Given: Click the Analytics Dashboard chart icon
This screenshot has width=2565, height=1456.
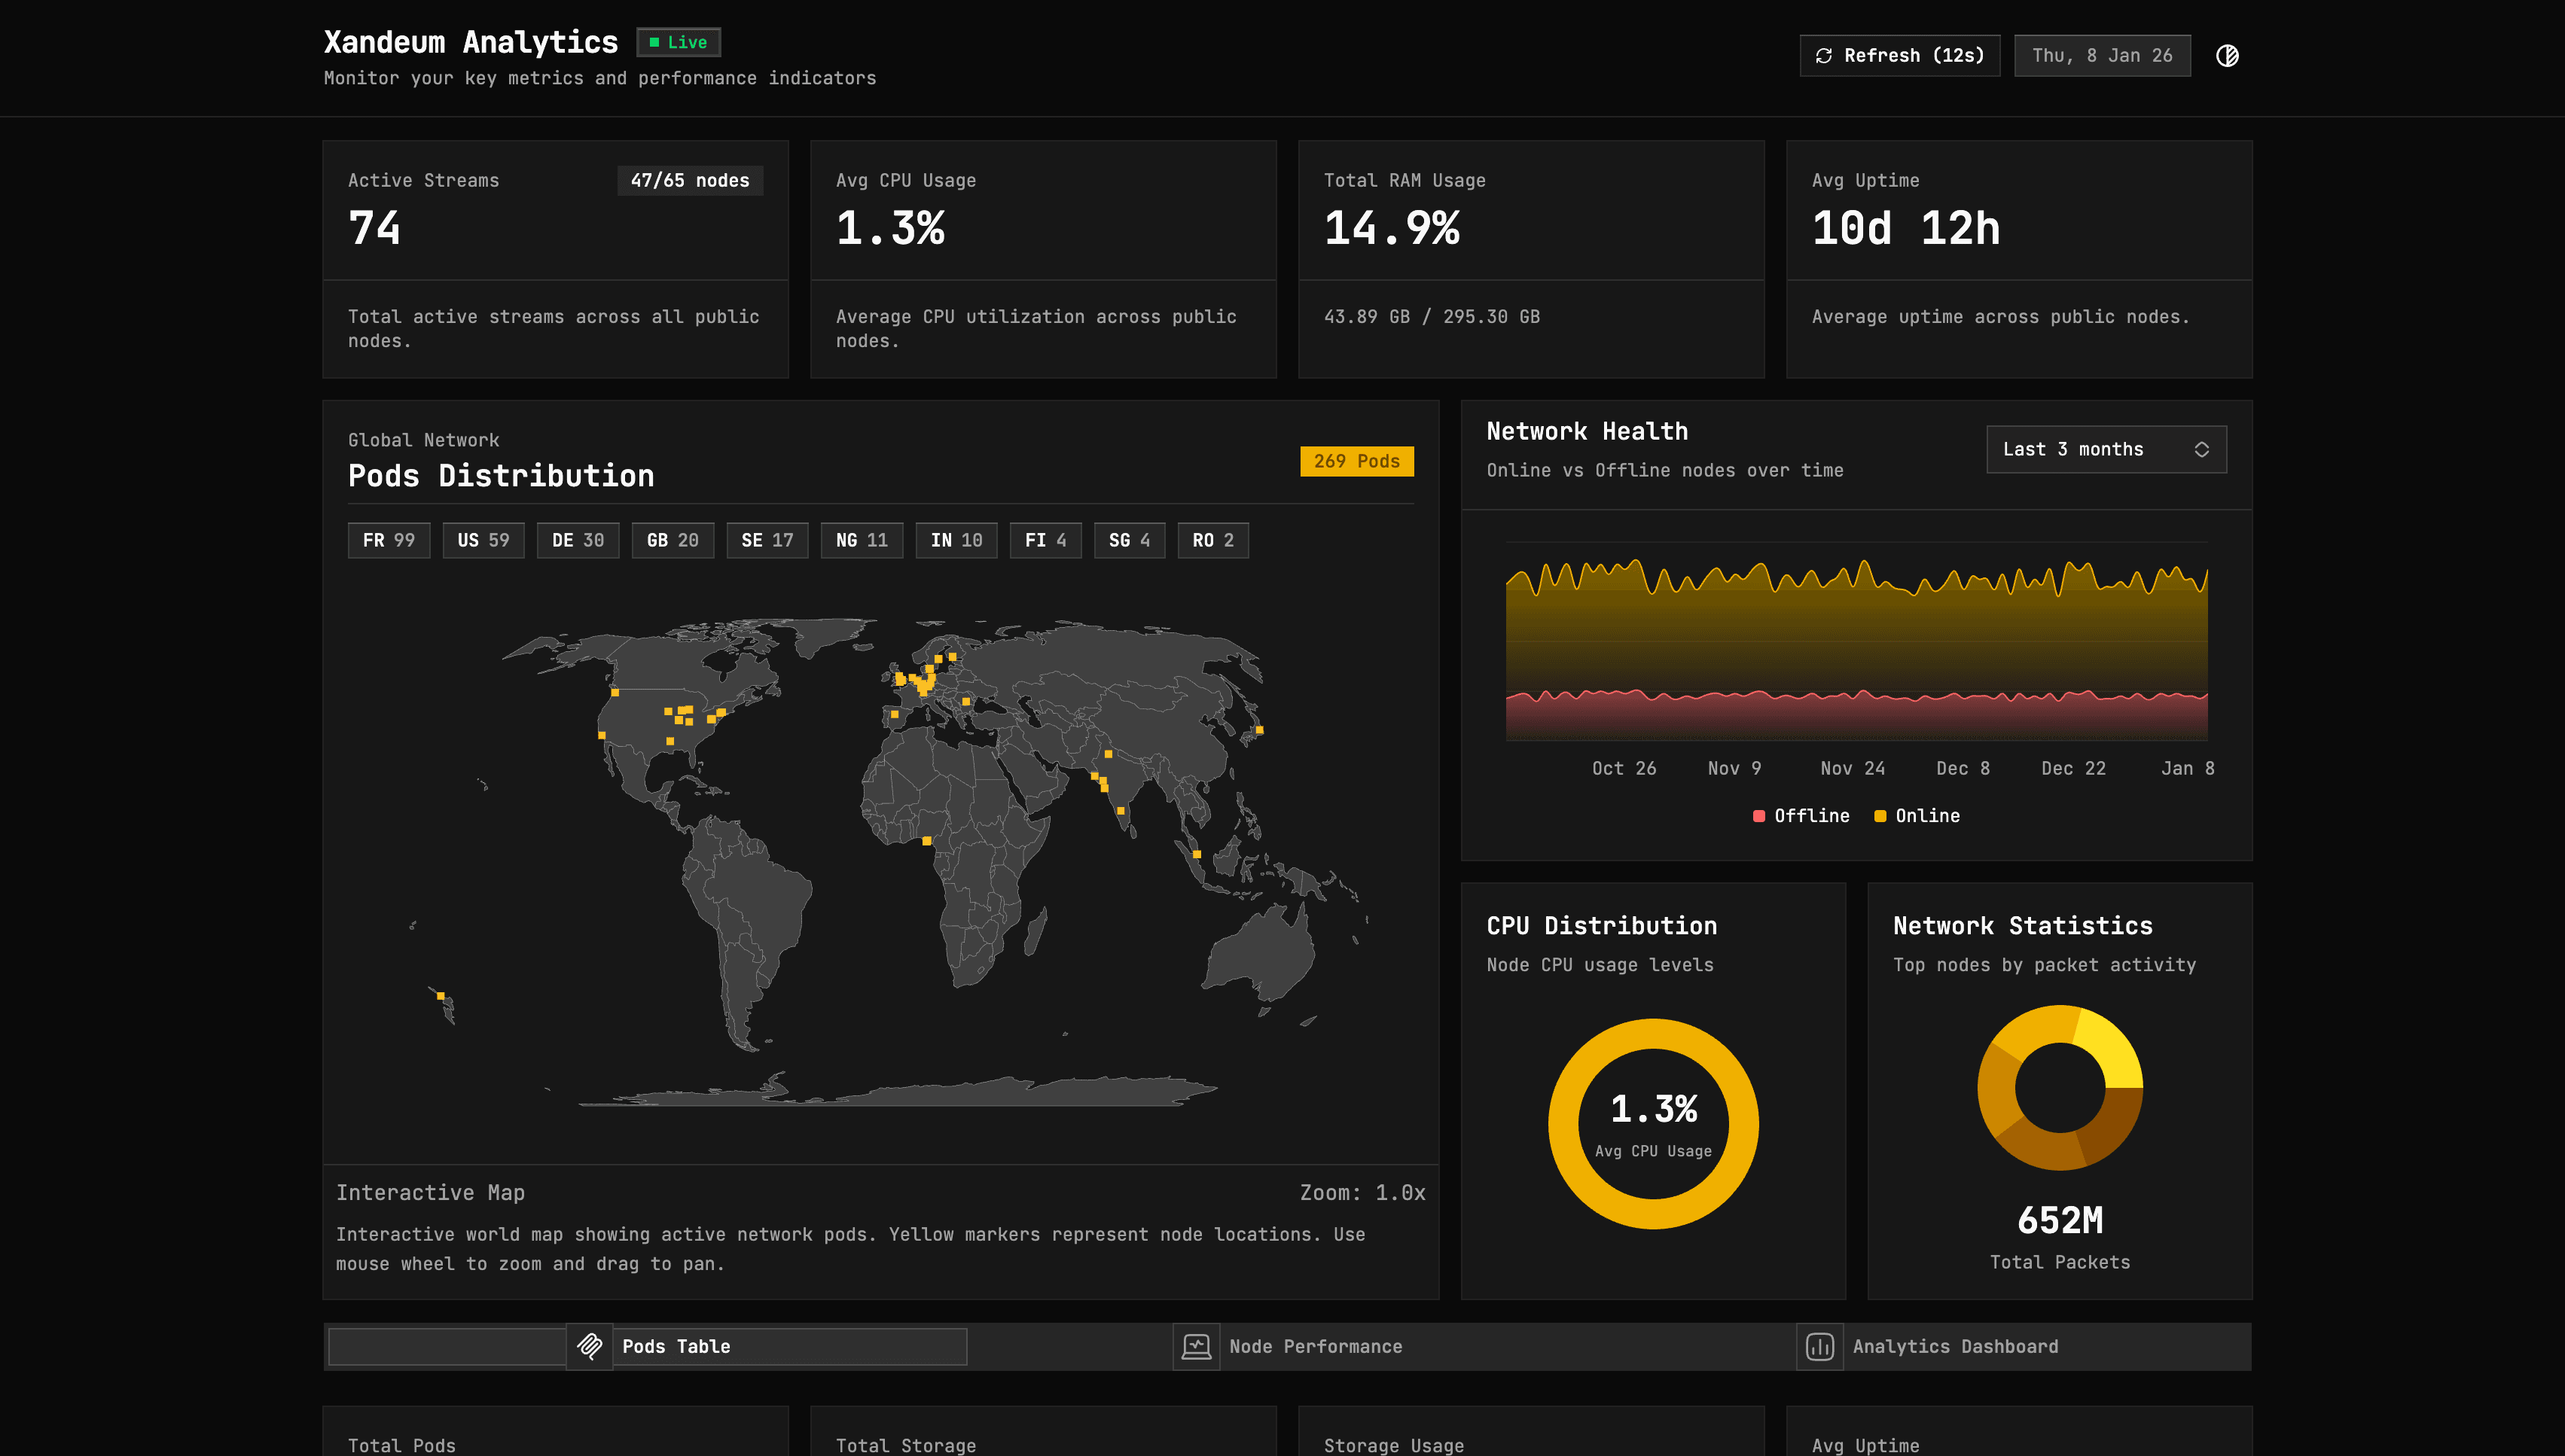Looking at the screenshot, I should (1819, 1346).
